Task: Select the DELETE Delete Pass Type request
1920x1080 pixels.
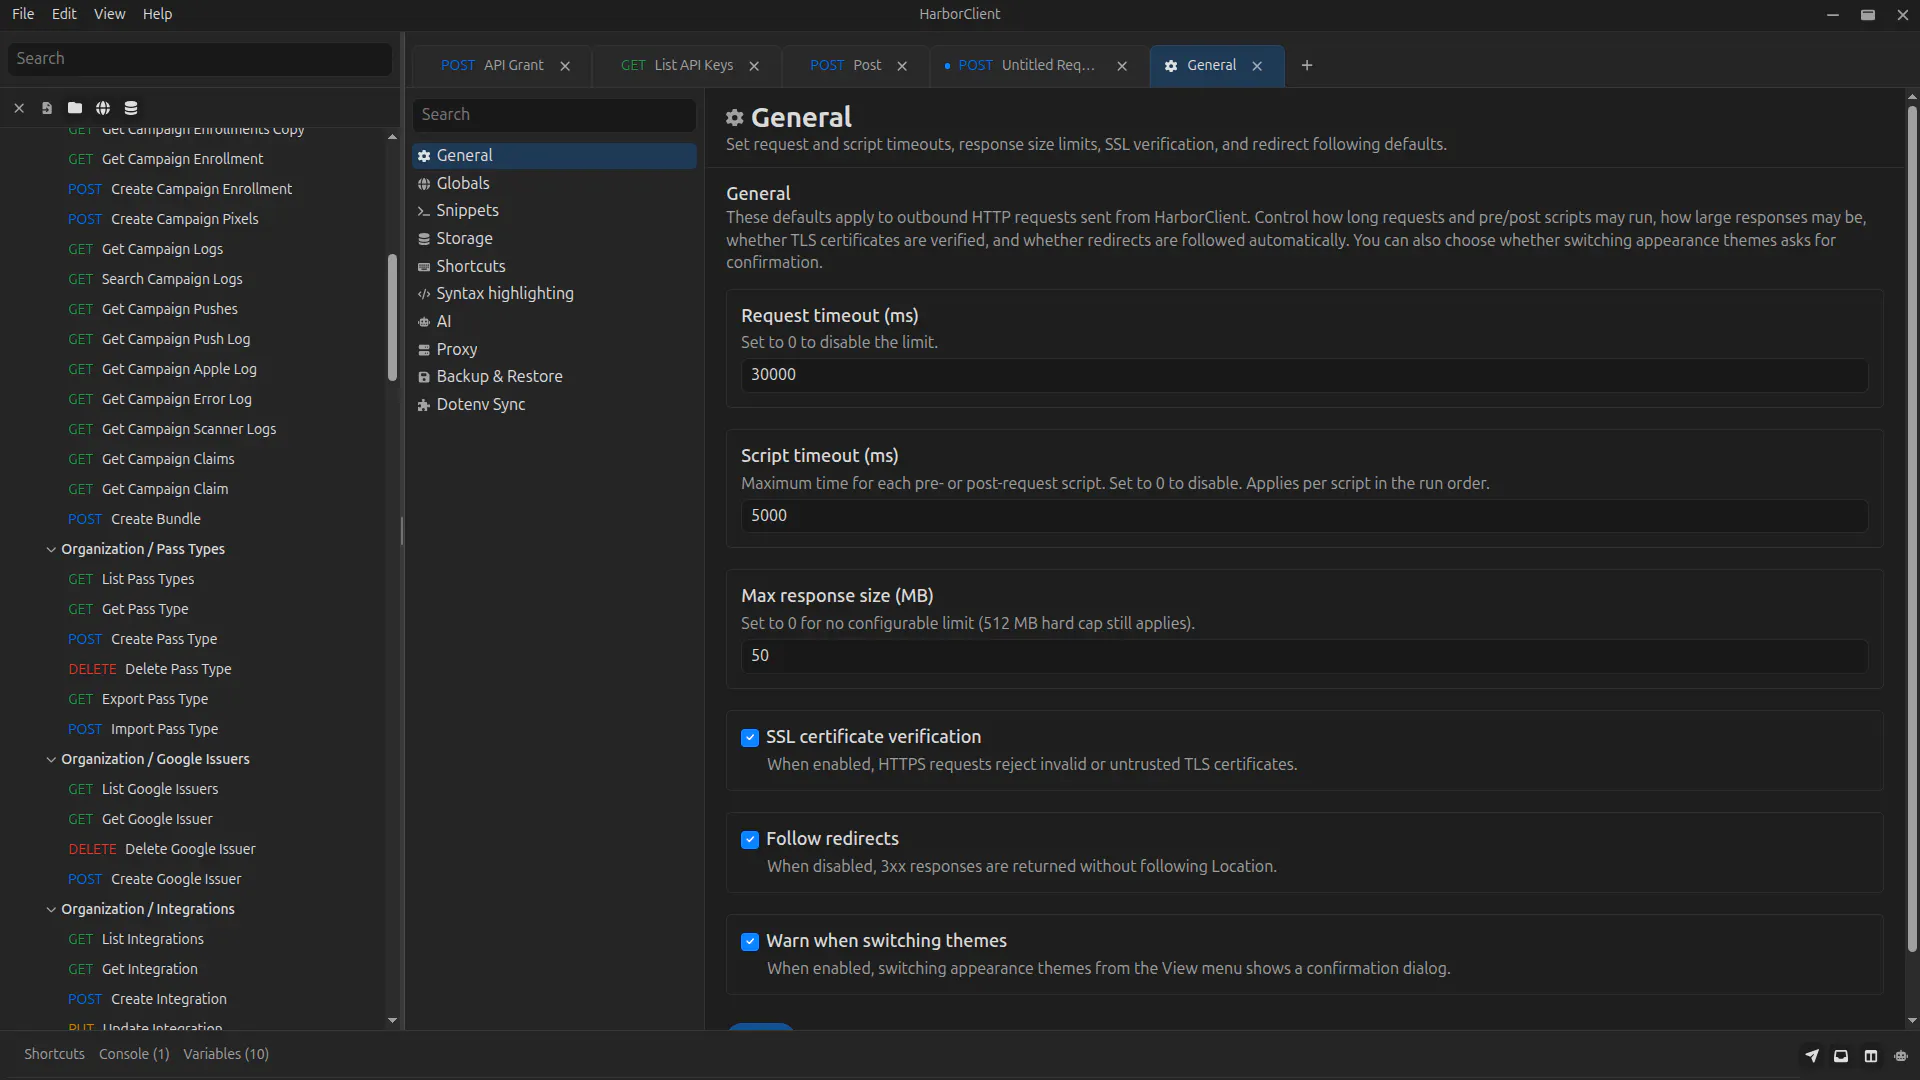Action: click(x=150, y=669)
